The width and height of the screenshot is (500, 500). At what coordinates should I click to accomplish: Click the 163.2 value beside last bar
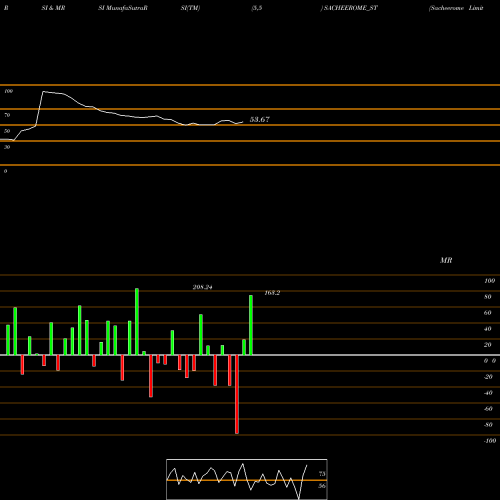(272, 293)
